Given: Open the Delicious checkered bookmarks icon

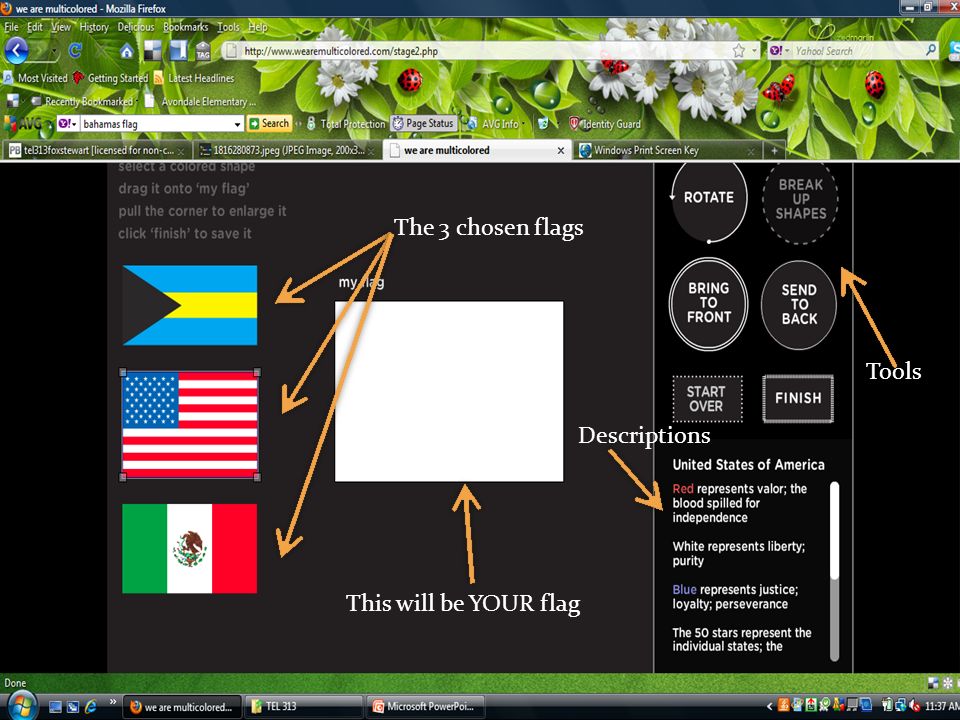Looking at the screenshot, I should click(152, 51).
